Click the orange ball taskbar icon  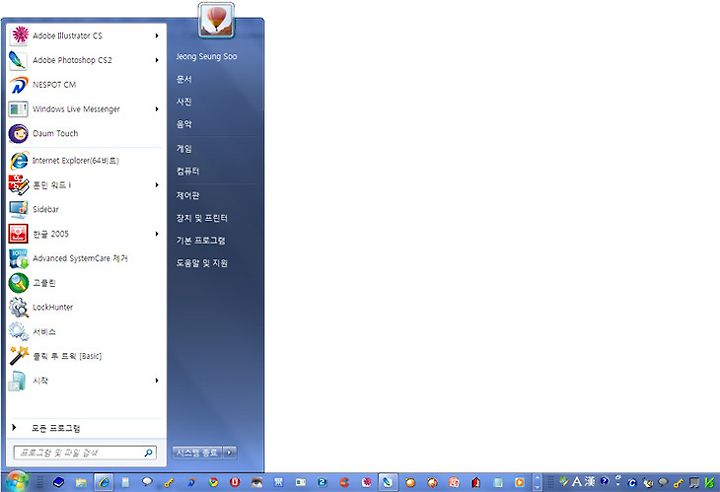coord(410,482)
